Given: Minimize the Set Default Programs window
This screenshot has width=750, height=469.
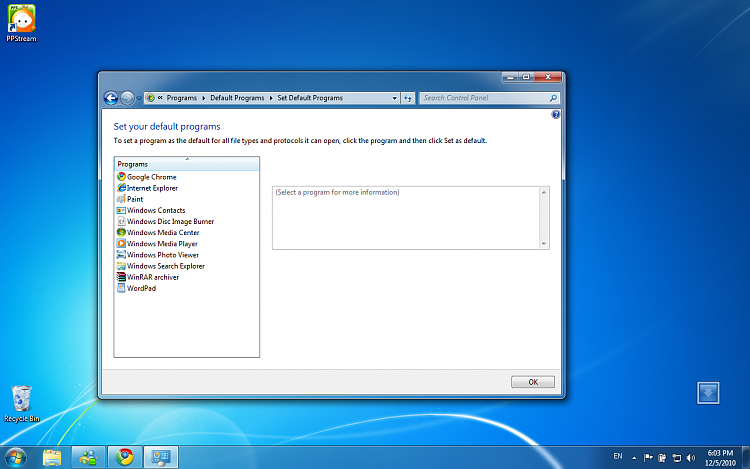Looking at the screenshot, I should [x=510, y=77].
